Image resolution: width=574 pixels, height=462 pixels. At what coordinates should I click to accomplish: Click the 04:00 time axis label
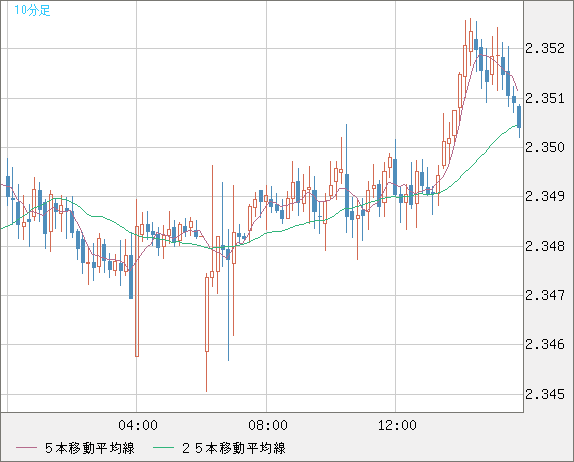(x=138, y=425)
